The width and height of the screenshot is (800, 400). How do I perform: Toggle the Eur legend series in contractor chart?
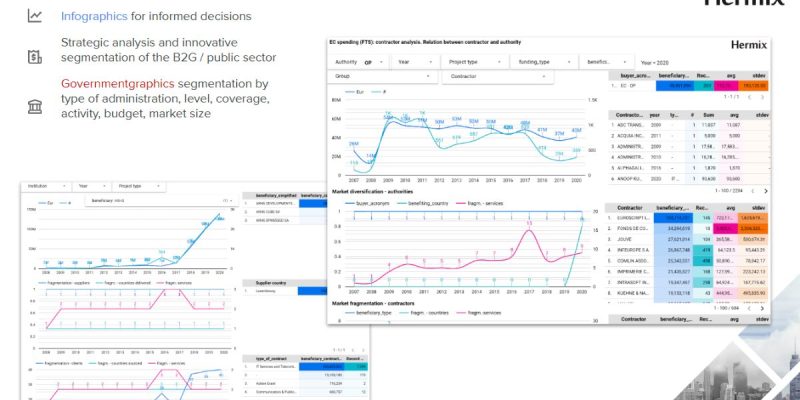[x=355, y=92]
